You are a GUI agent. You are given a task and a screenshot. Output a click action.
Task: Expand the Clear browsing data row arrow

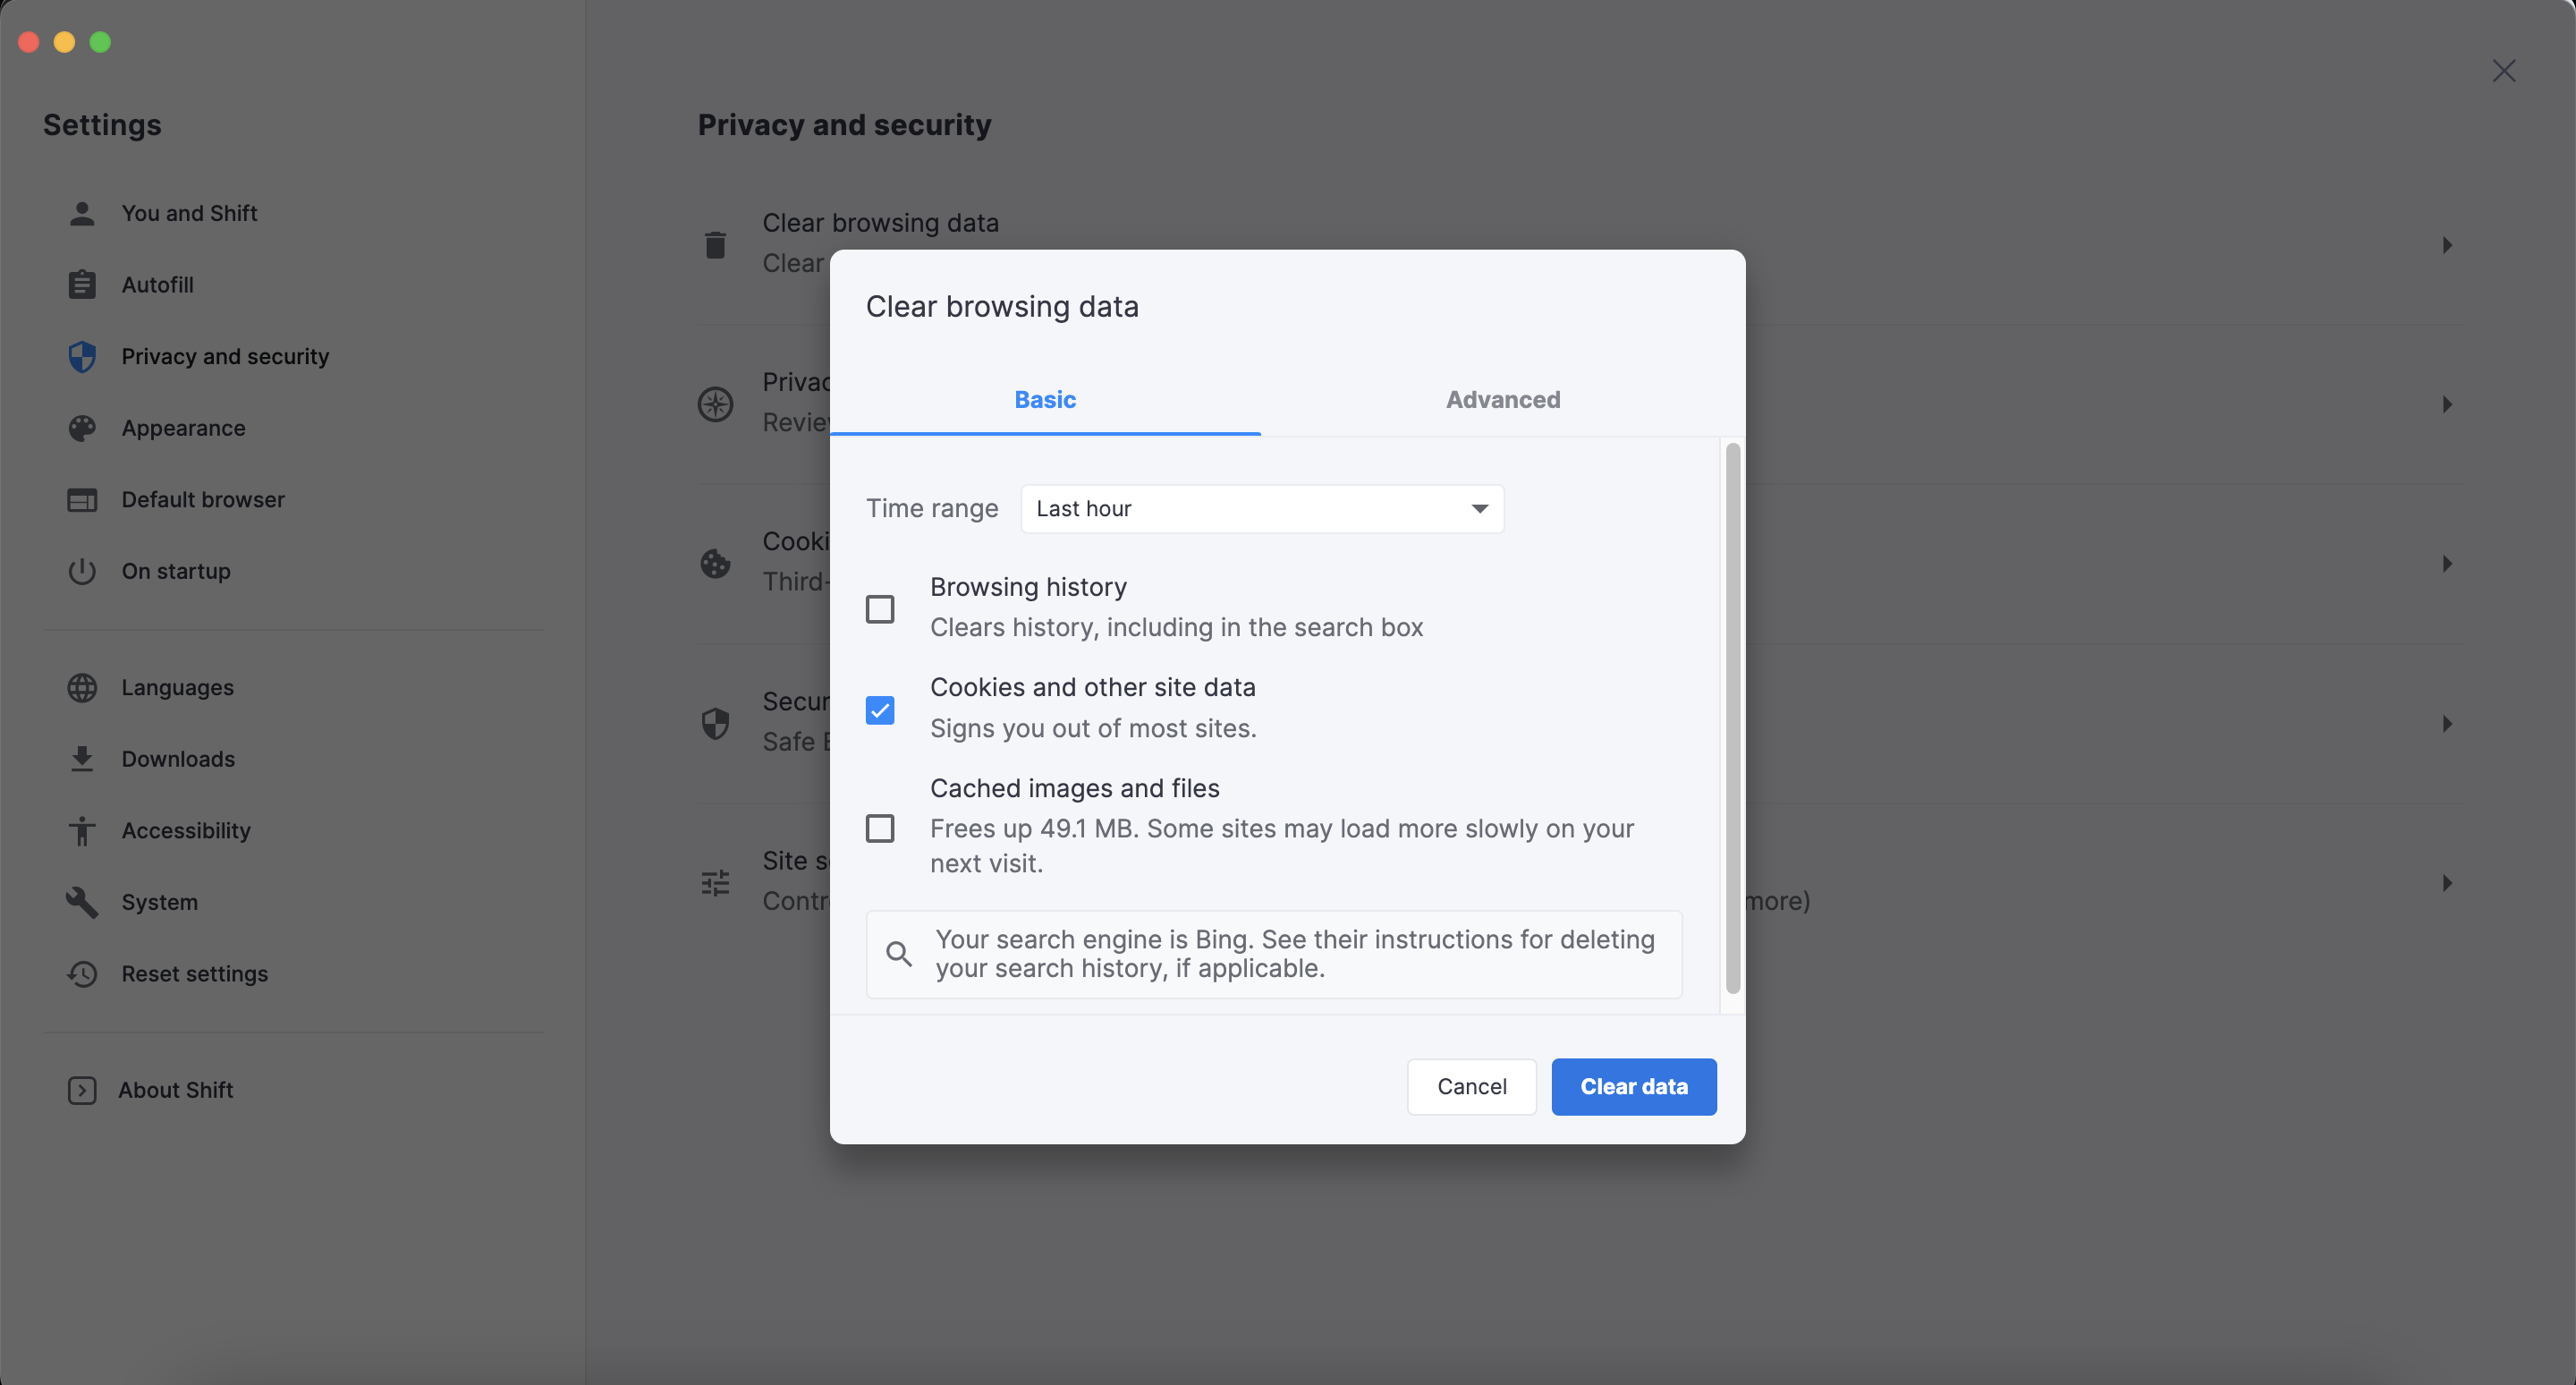pos(2447,245)
